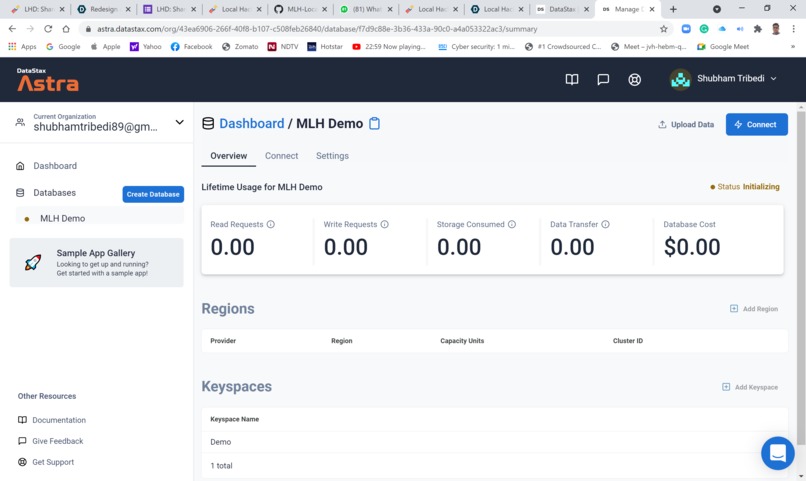Switch to the GitHub MLH-Local browser tab

(x=300, y=9)
